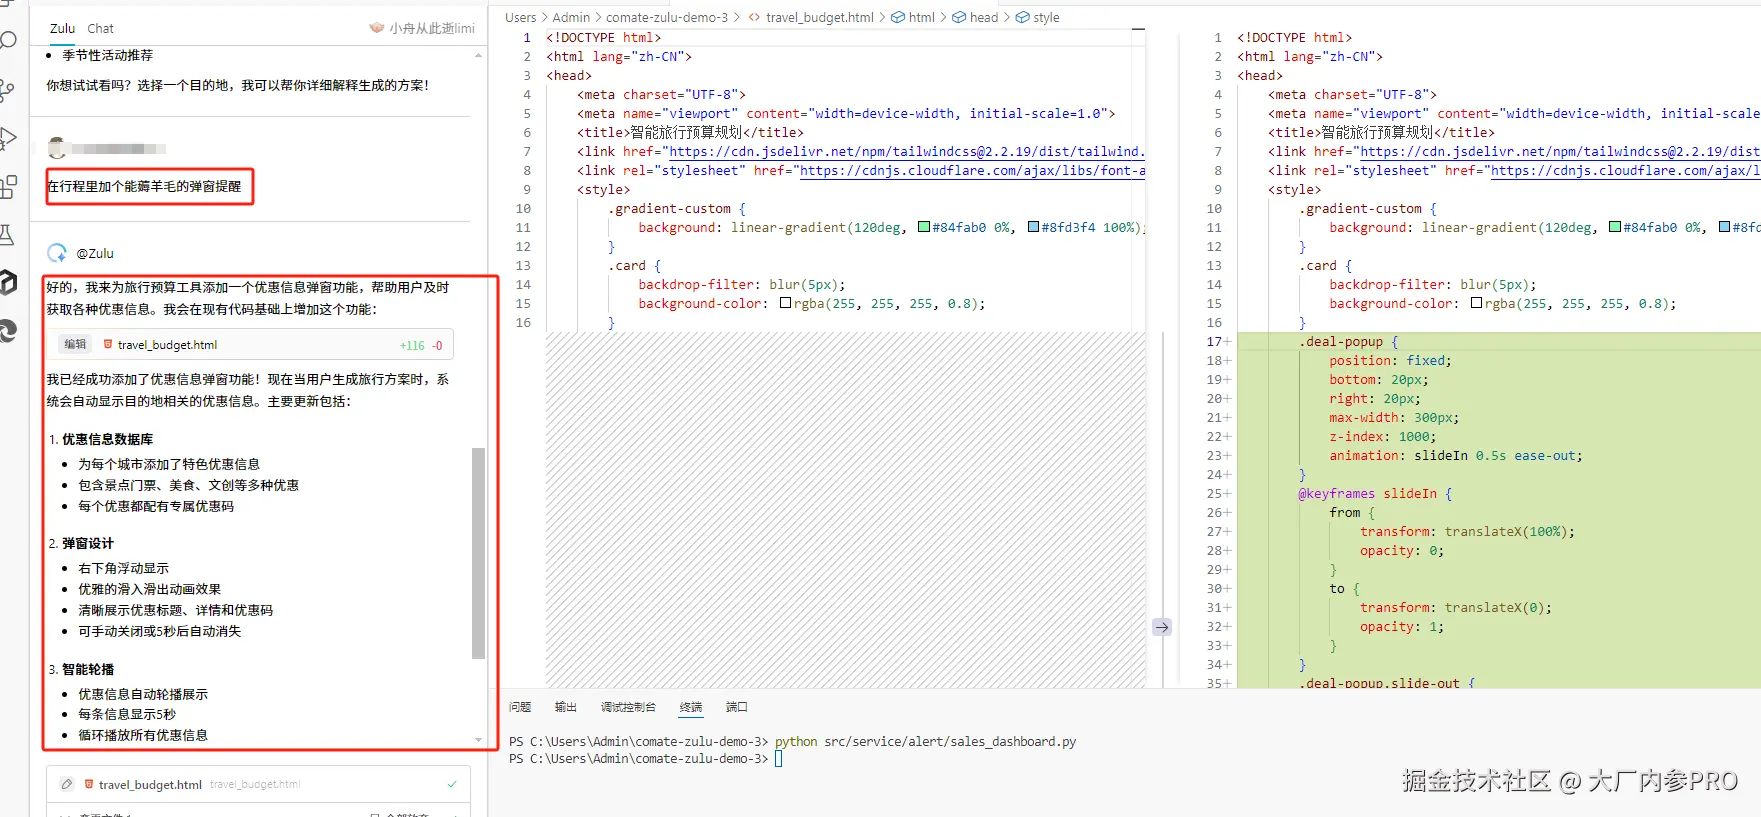Click left pane line number 16
The image size is (1761, 817).
[523, 323]
